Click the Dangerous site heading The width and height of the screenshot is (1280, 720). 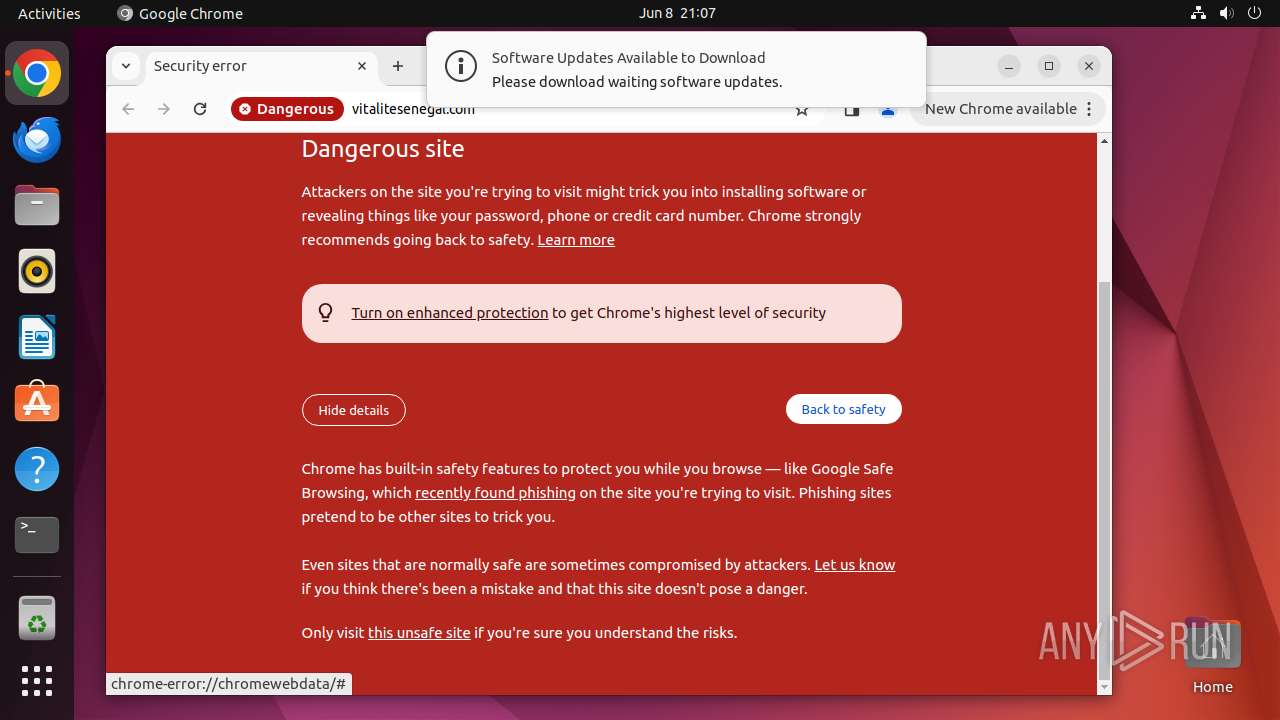383,149
